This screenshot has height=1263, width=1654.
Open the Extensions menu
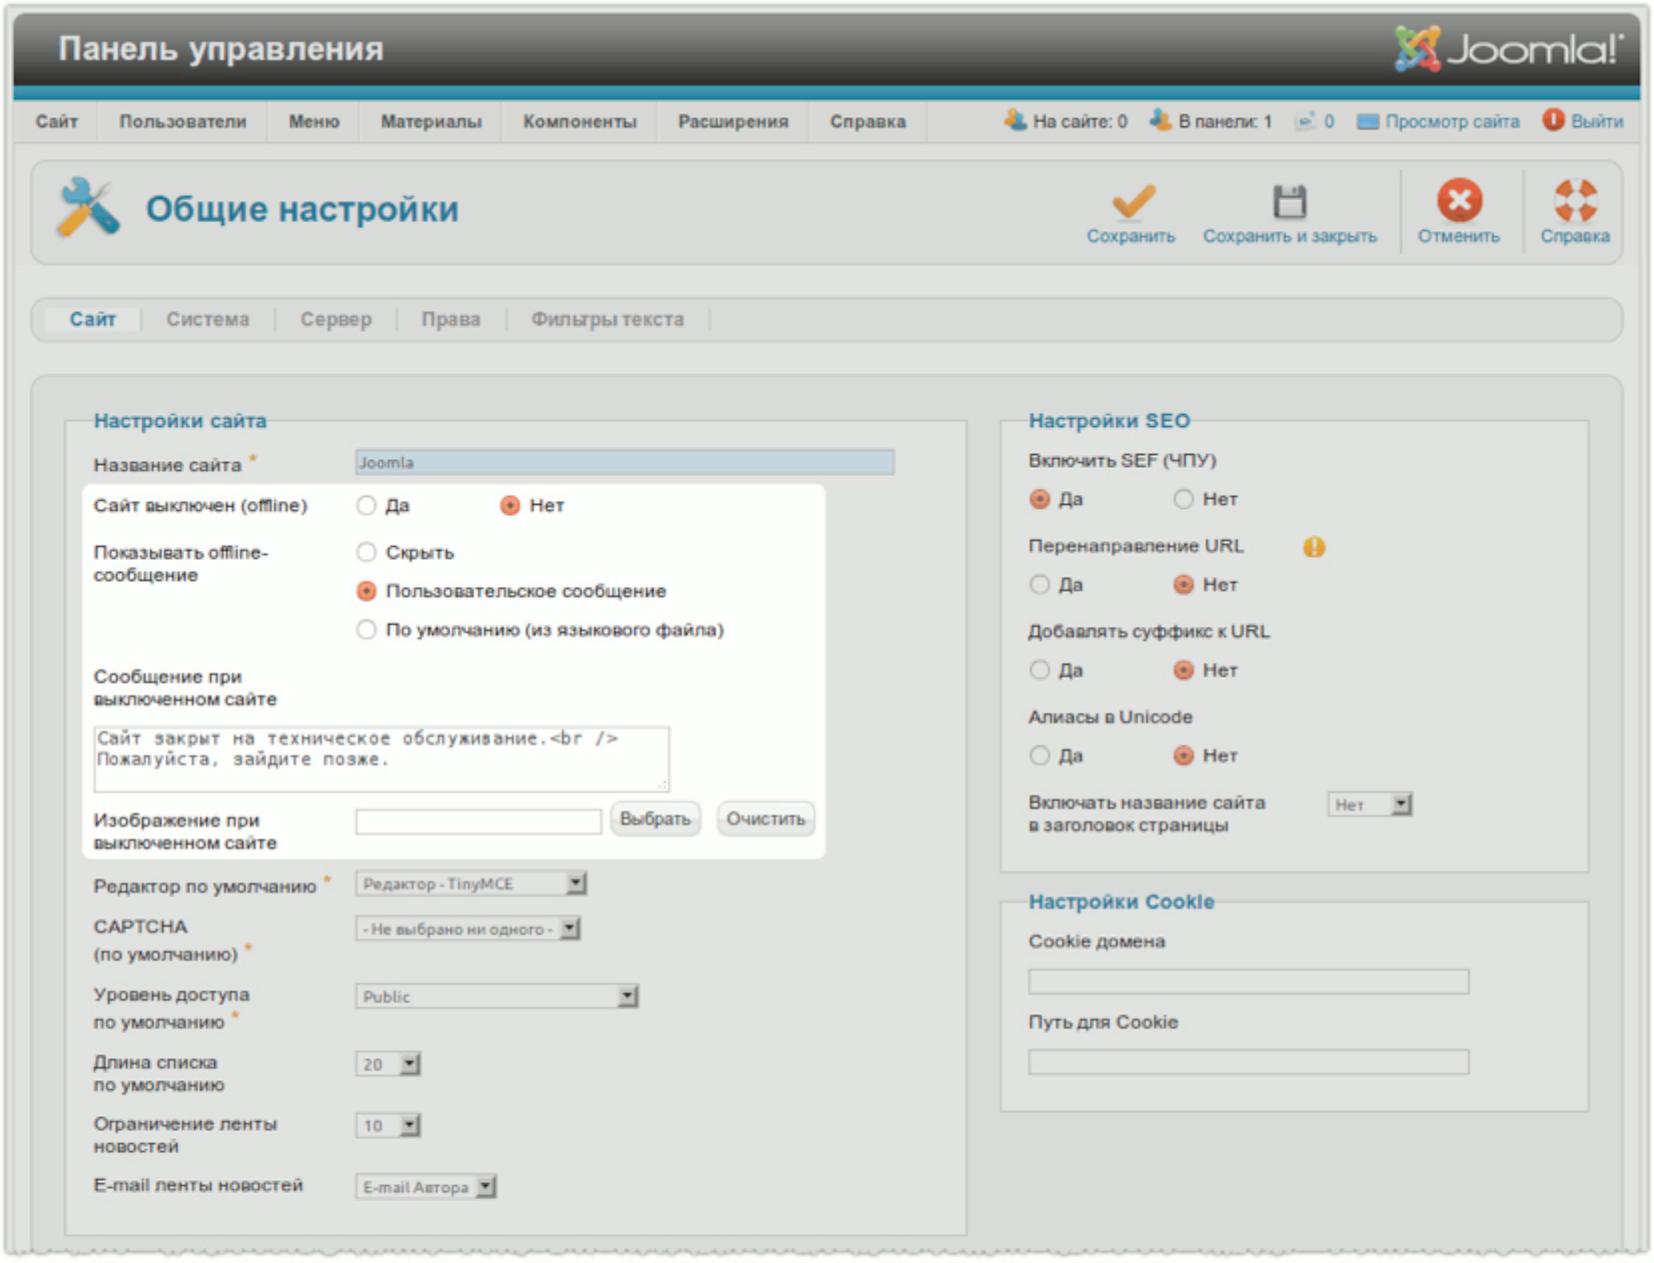click(732, 122)
